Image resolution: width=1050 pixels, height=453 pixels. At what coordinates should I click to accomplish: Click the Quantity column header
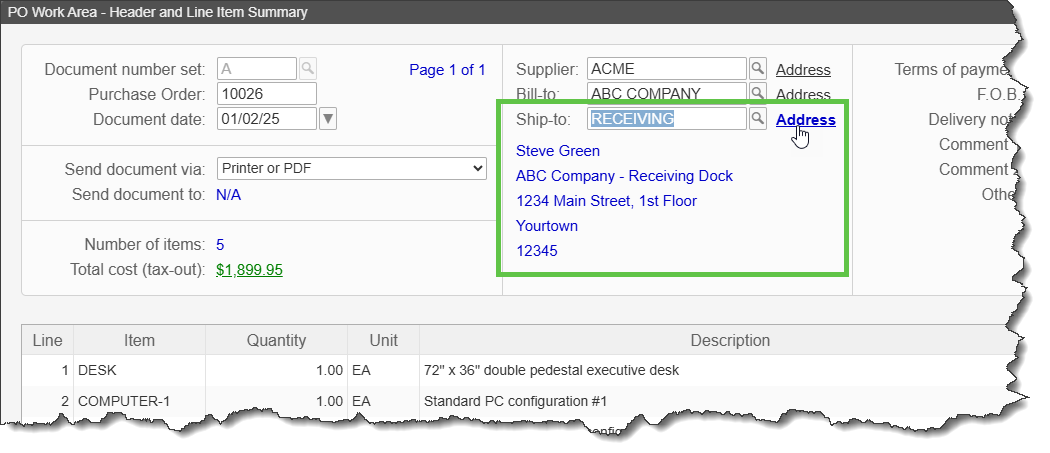[276, 341]
